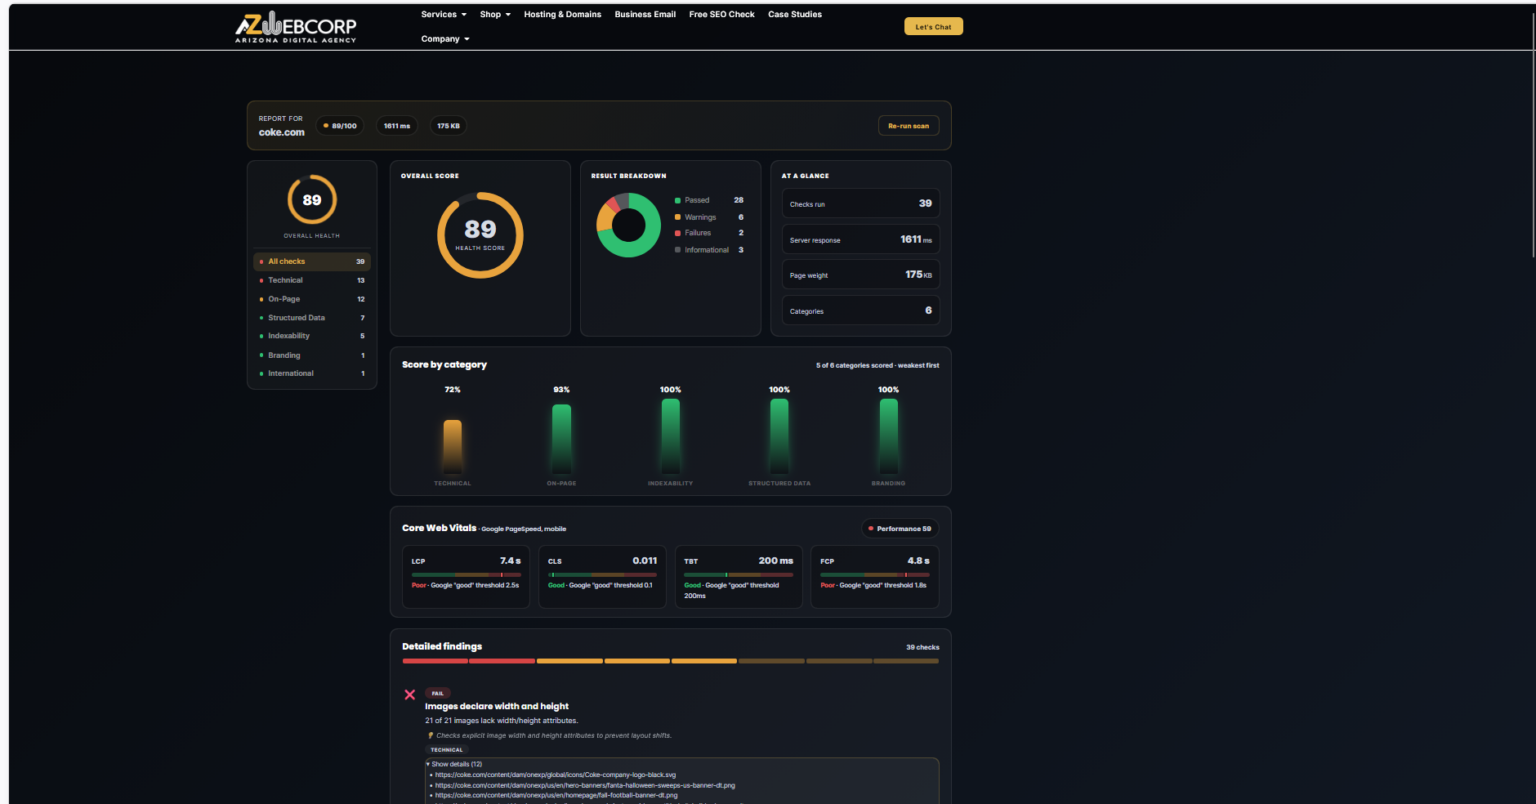Image resolution: width=1536 pixels, height=804 pixels.
Task: Click the LCP 7.4 s card
Action: pos(466,576)
